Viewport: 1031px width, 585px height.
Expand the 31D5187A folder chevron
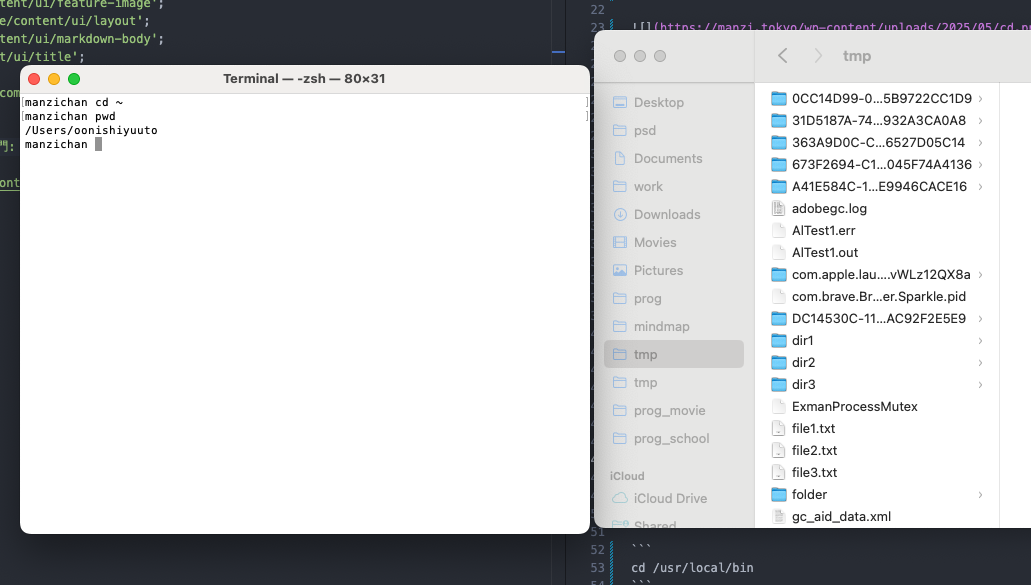[980, 121]
